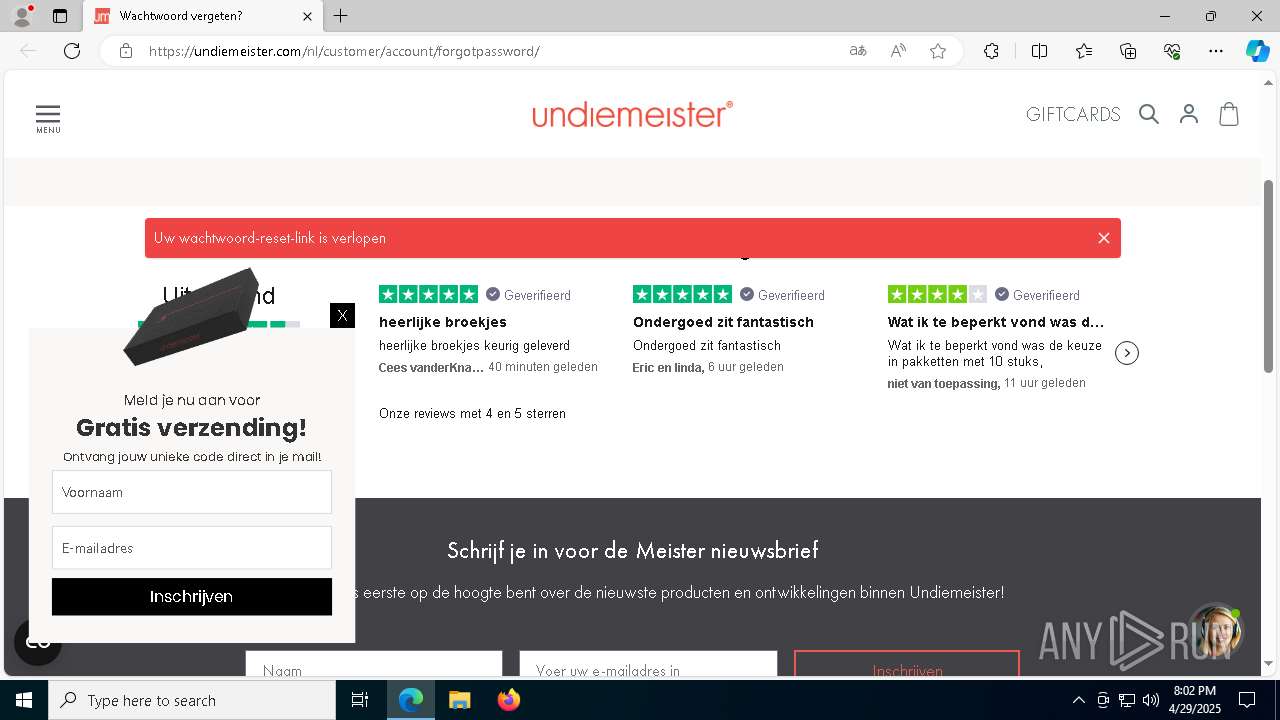Open the account person icon

1189,114
